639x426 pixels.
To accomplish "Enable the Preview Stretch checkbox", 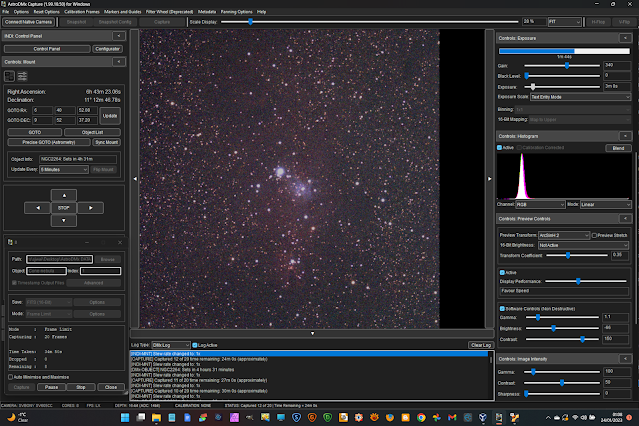I will (595, 235).
